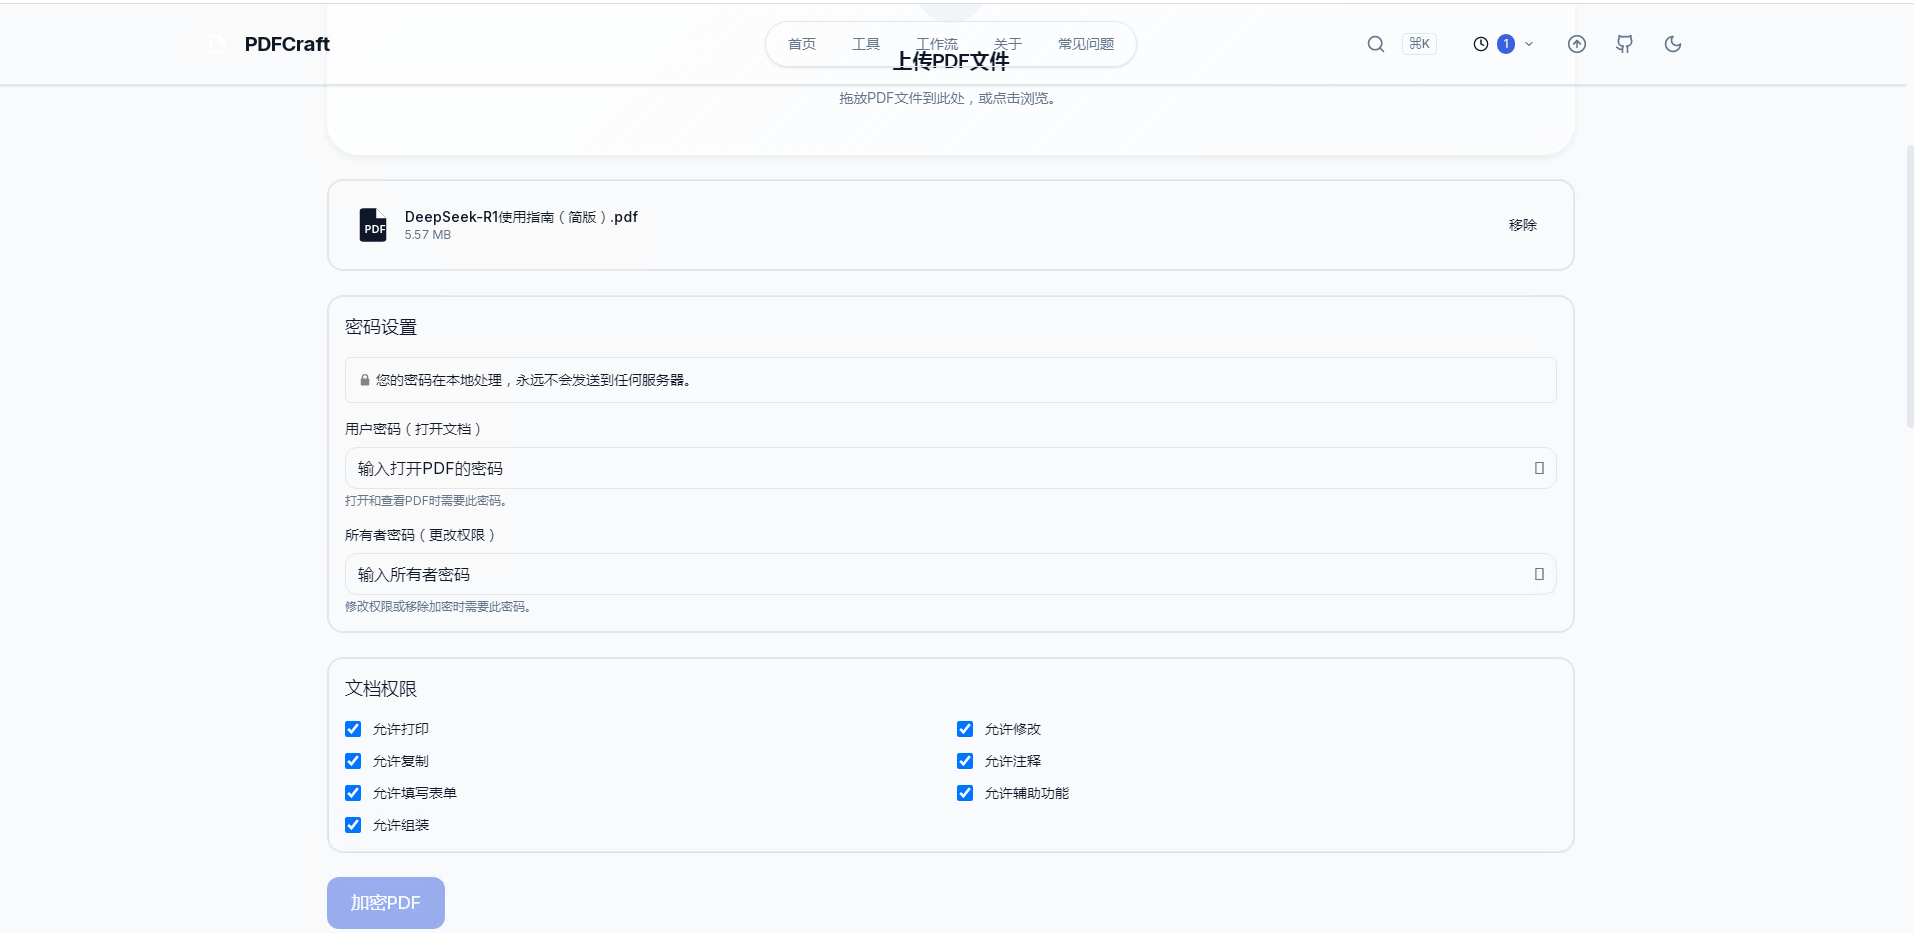Click the upload arrow circle icon
Image resolution: width=1914 pixels, height=933 pixels.
[1577, 44]
